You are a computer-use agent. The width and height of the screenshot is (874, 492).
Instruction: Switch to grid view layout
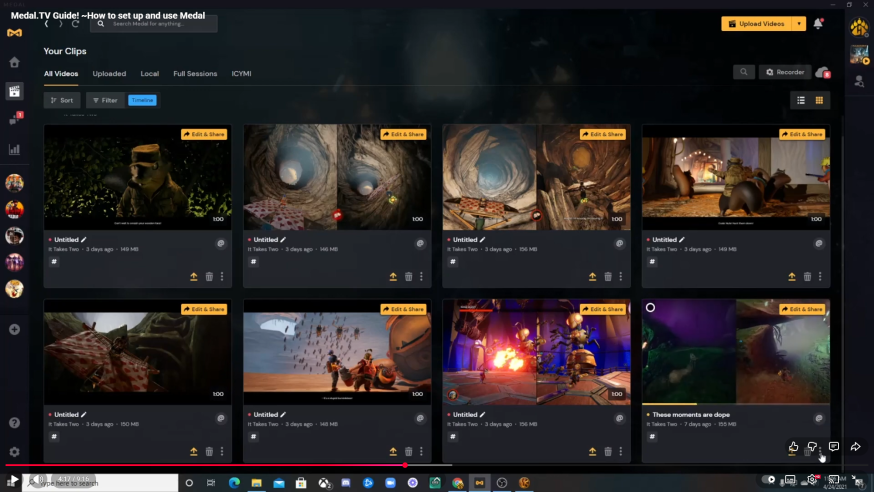[x=819, y=100]
